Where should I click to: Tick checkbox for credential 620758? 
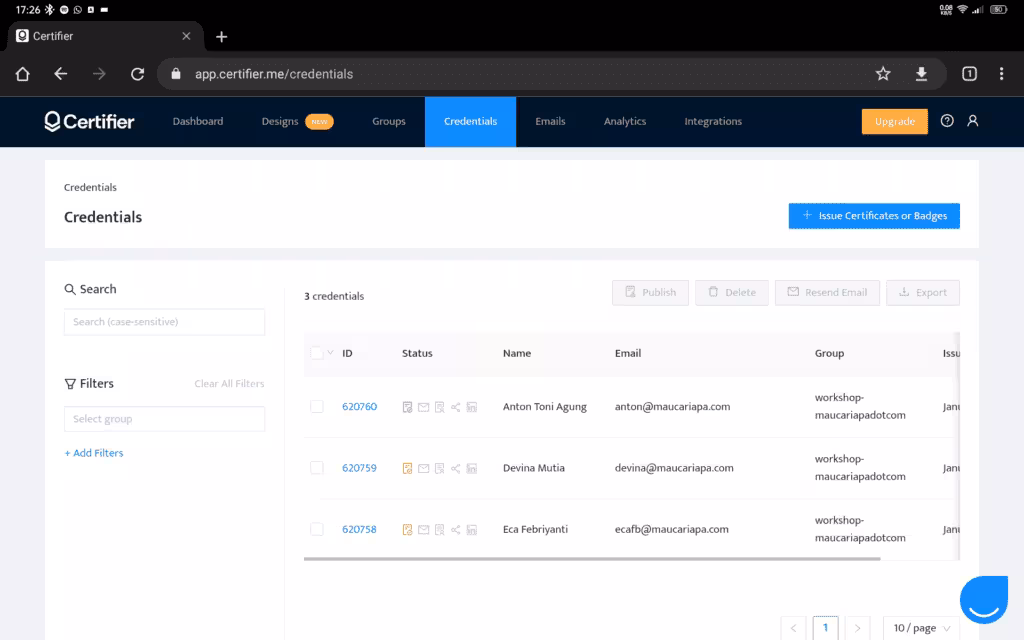coord(317,530)
